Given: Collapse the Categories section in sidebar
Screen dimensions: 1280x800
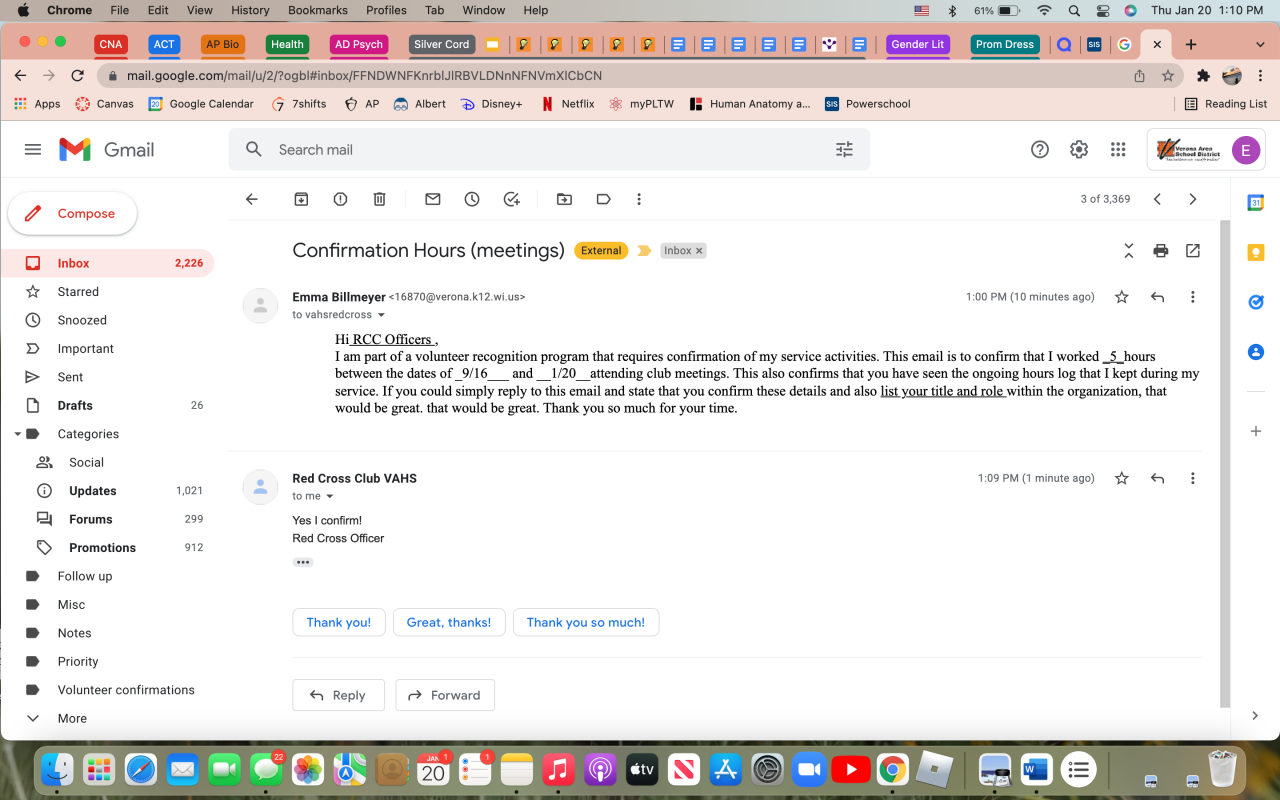Looking at the screenshot, I should 17,434.
